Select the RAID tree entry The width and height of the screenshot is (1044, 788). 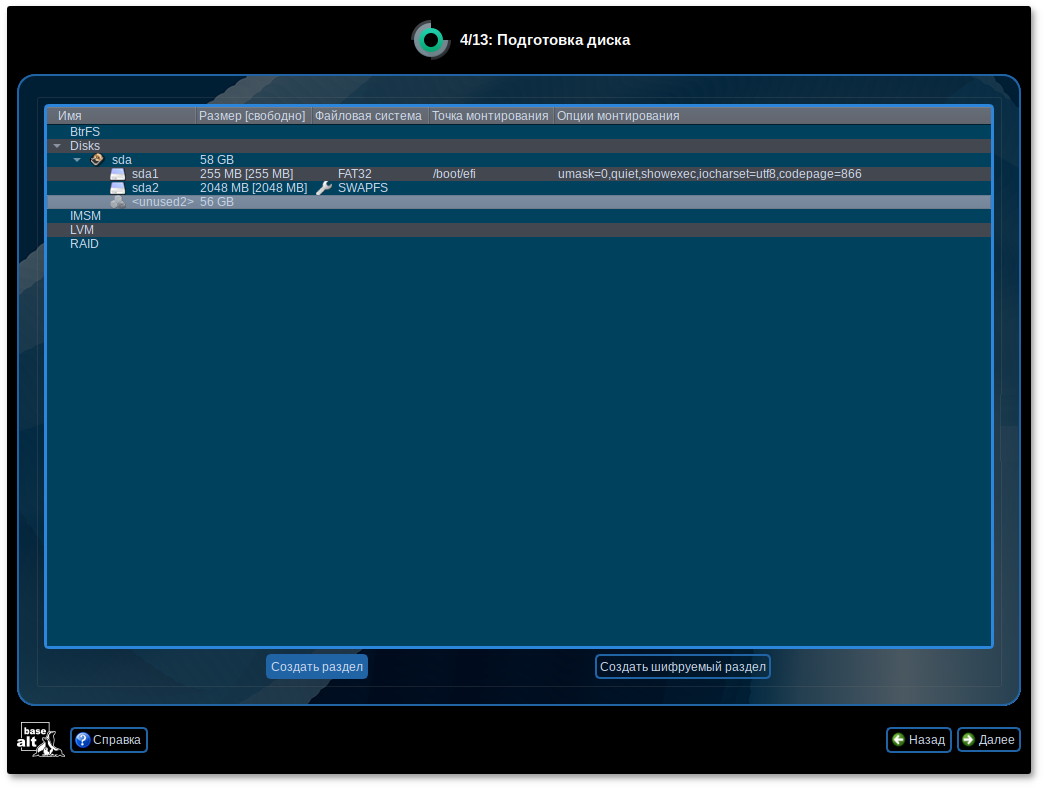84,244
